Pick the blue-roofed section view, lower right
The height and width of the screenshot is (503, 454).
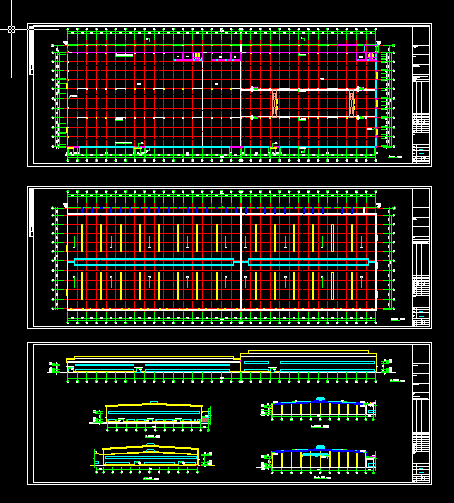[317, 459]
